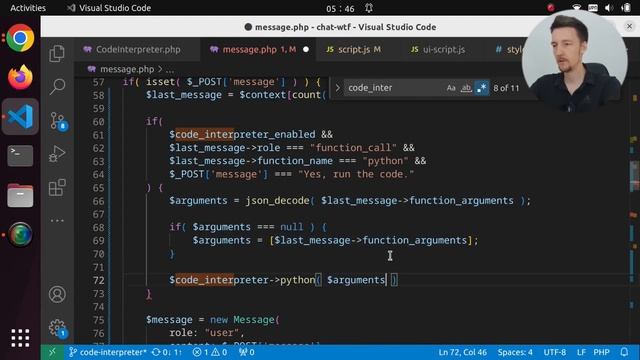Click the synchronize changes indicator
The width and height of the screenshot is (640, 360).
pyautogui.click(x=167, y=352)
